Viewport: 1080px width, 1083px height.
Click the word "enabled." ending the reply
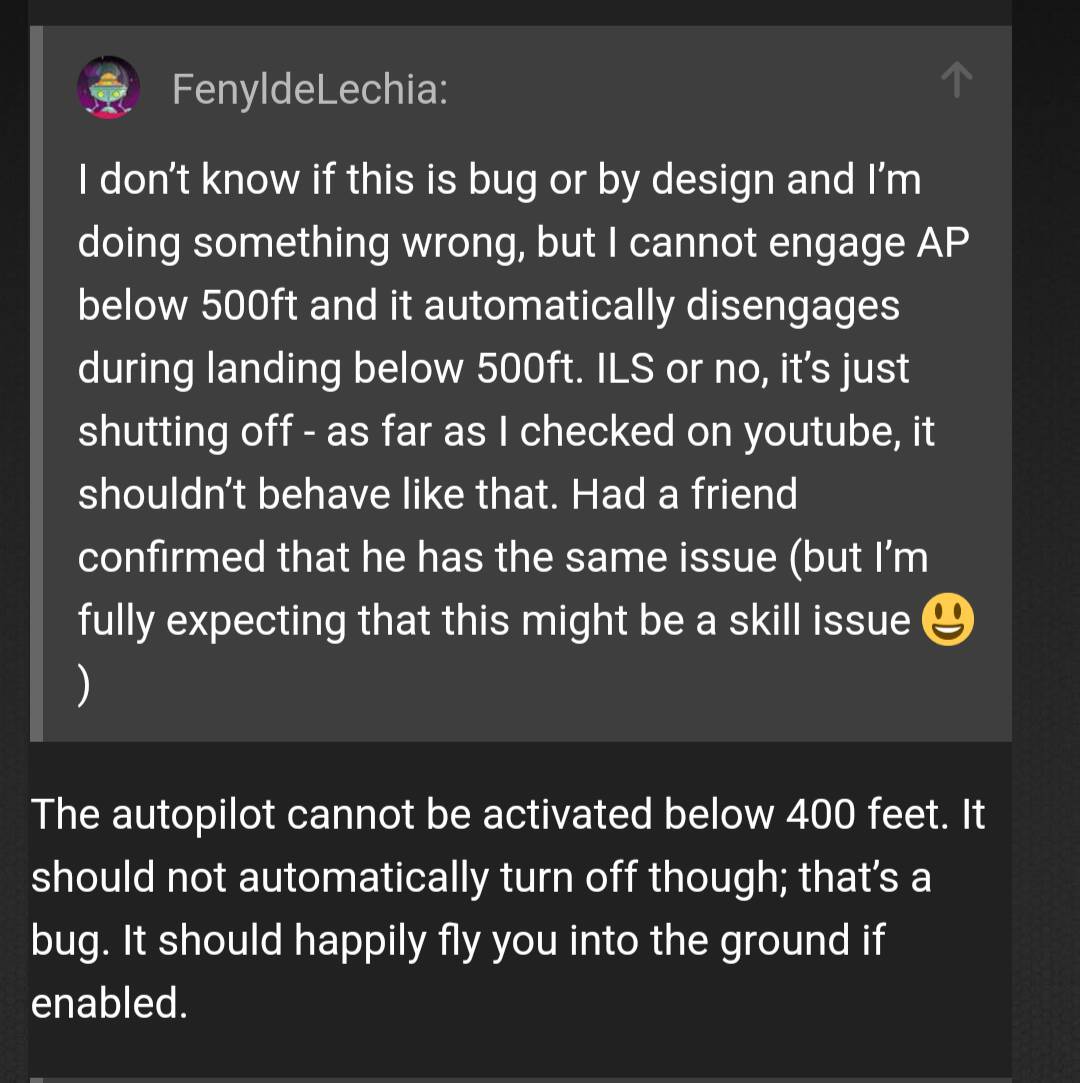(x=109, y=1004)
